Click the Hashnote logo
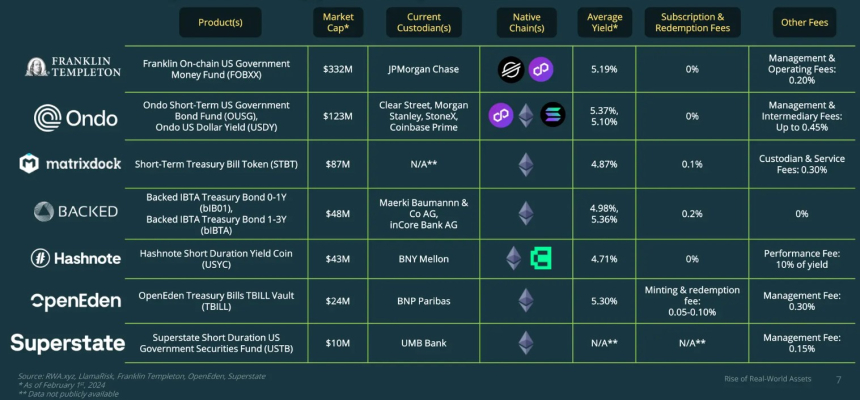Screen dimensions: 860x400 (x=76, y=258)
